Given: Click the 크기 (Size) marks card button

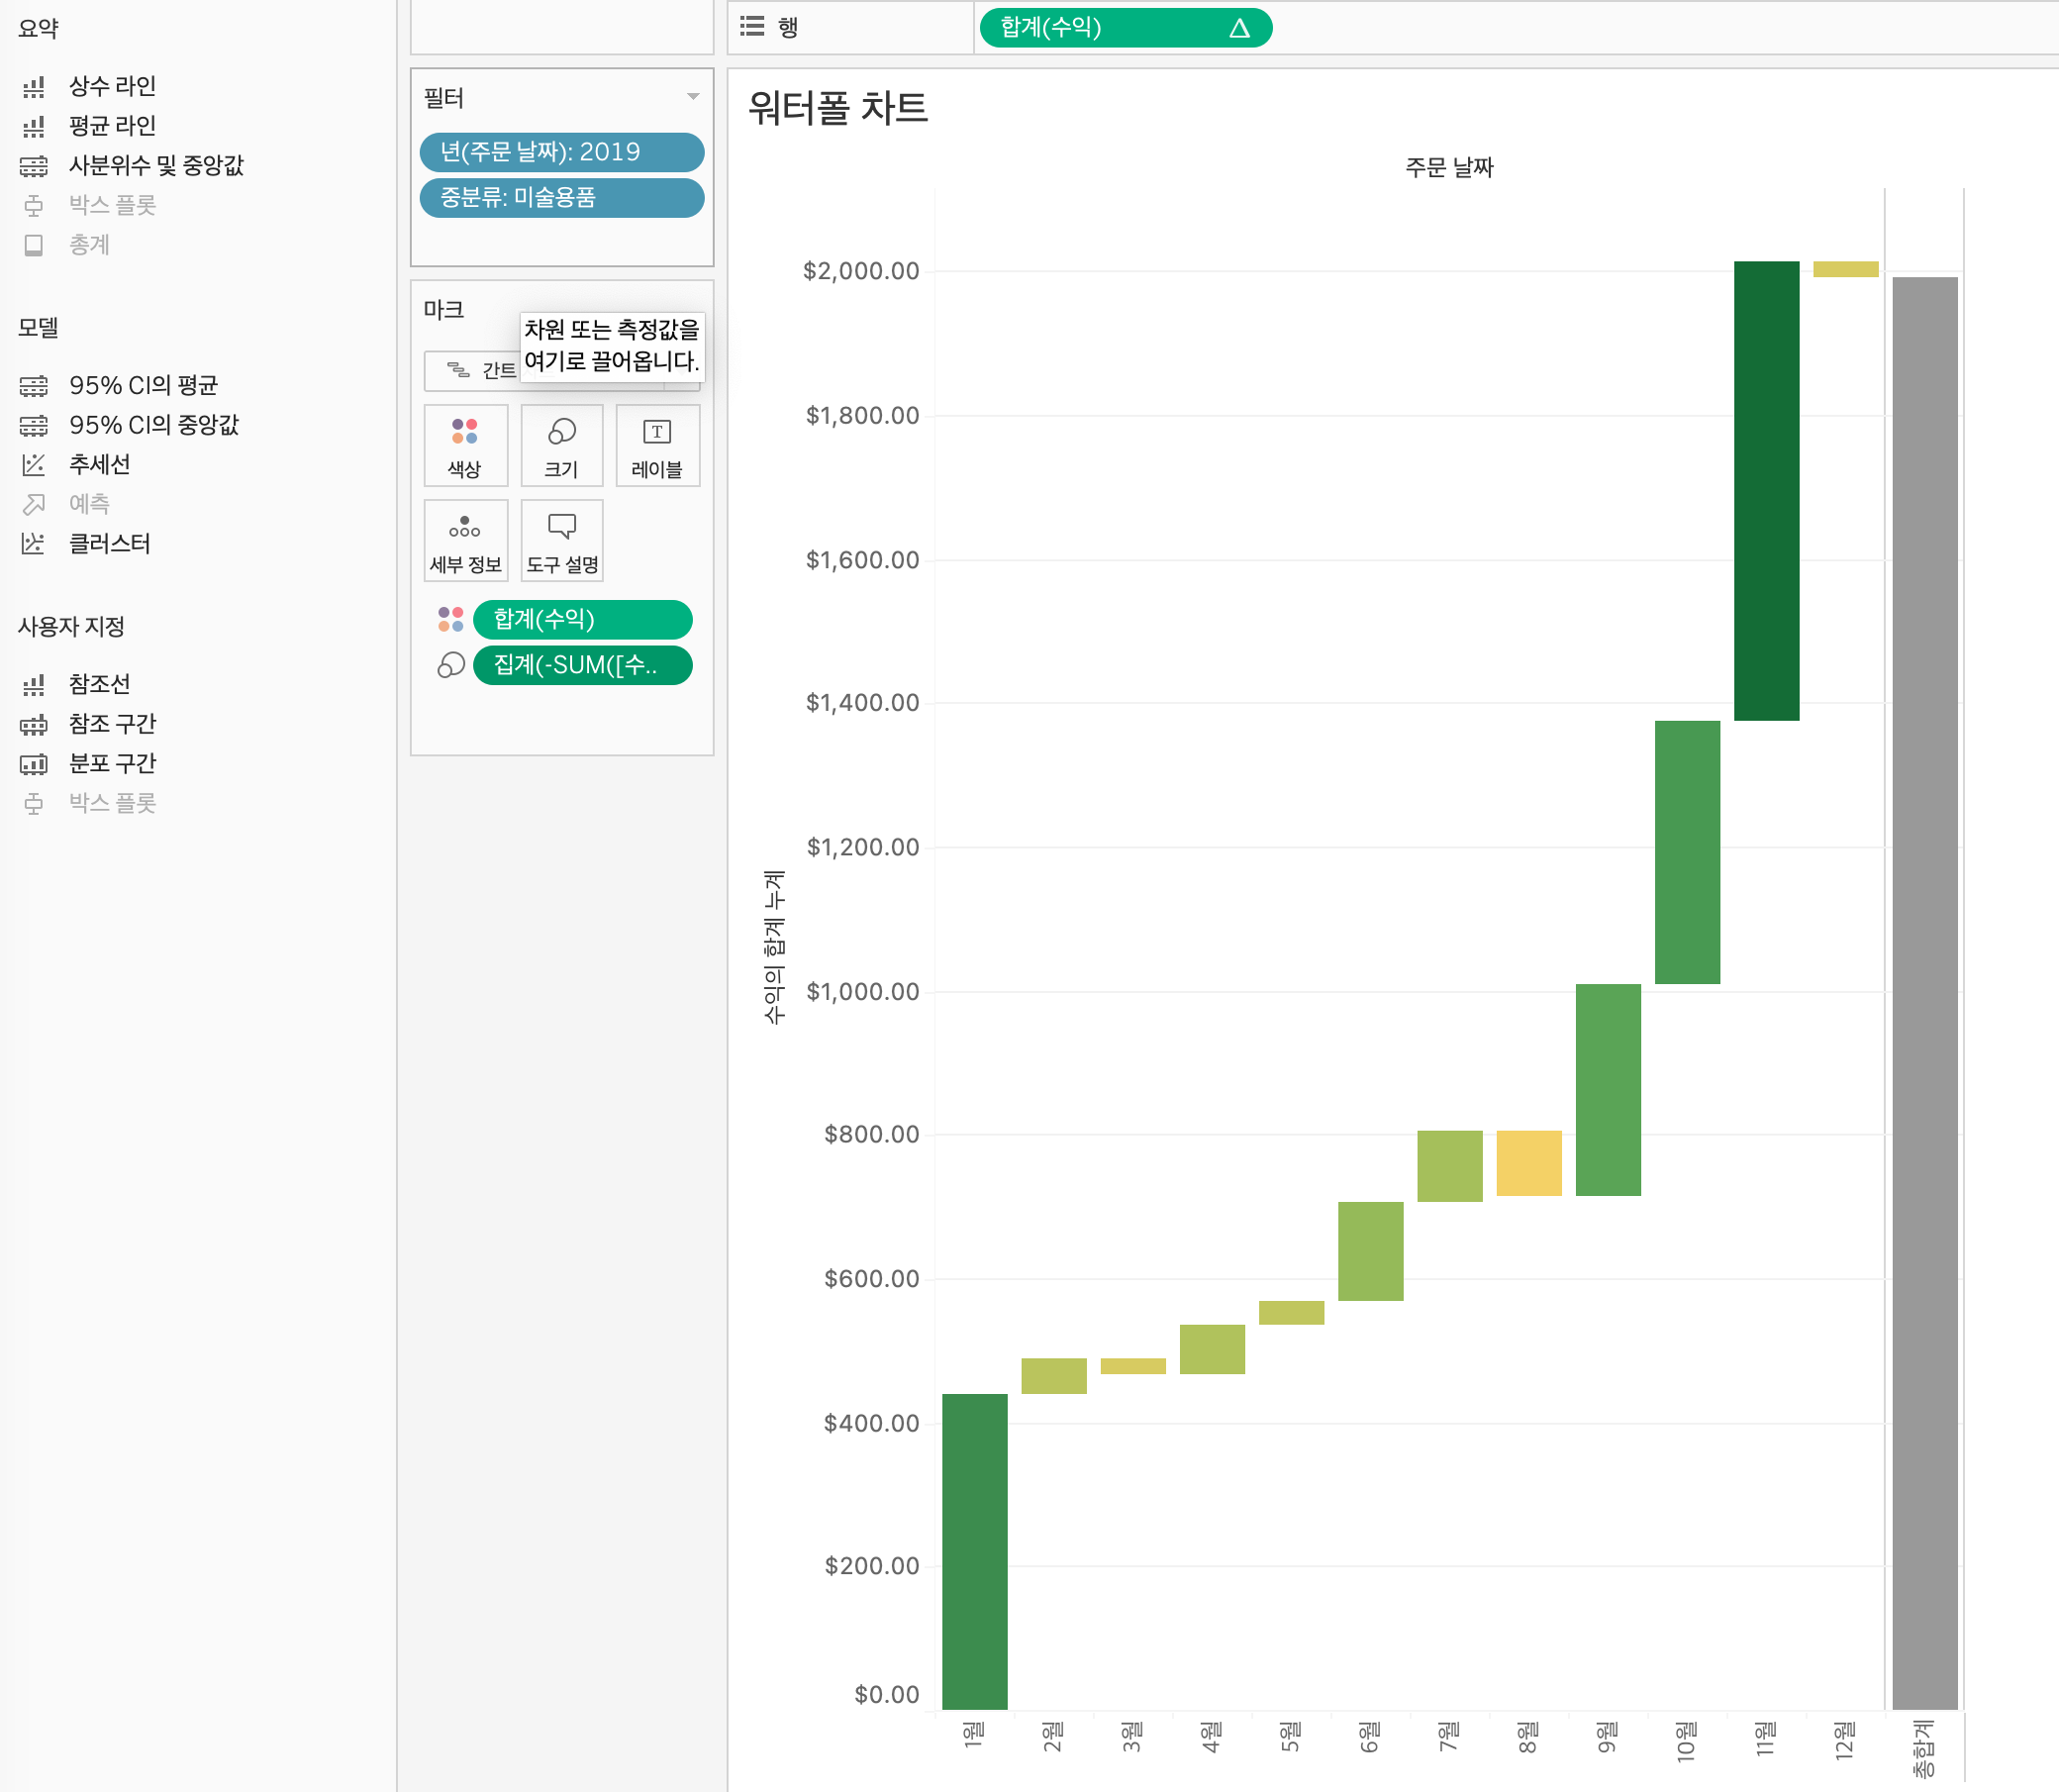Looking at the screenshot, I should coord(561,445).
